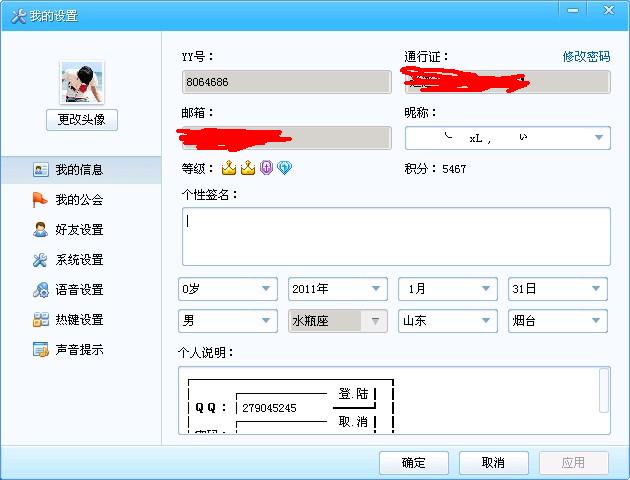Viewport: 630px width, 480px height.
Task: Open the zodiac dropdown showing 水瓶座
Action: pyautogui.click(x=338, y=321)
